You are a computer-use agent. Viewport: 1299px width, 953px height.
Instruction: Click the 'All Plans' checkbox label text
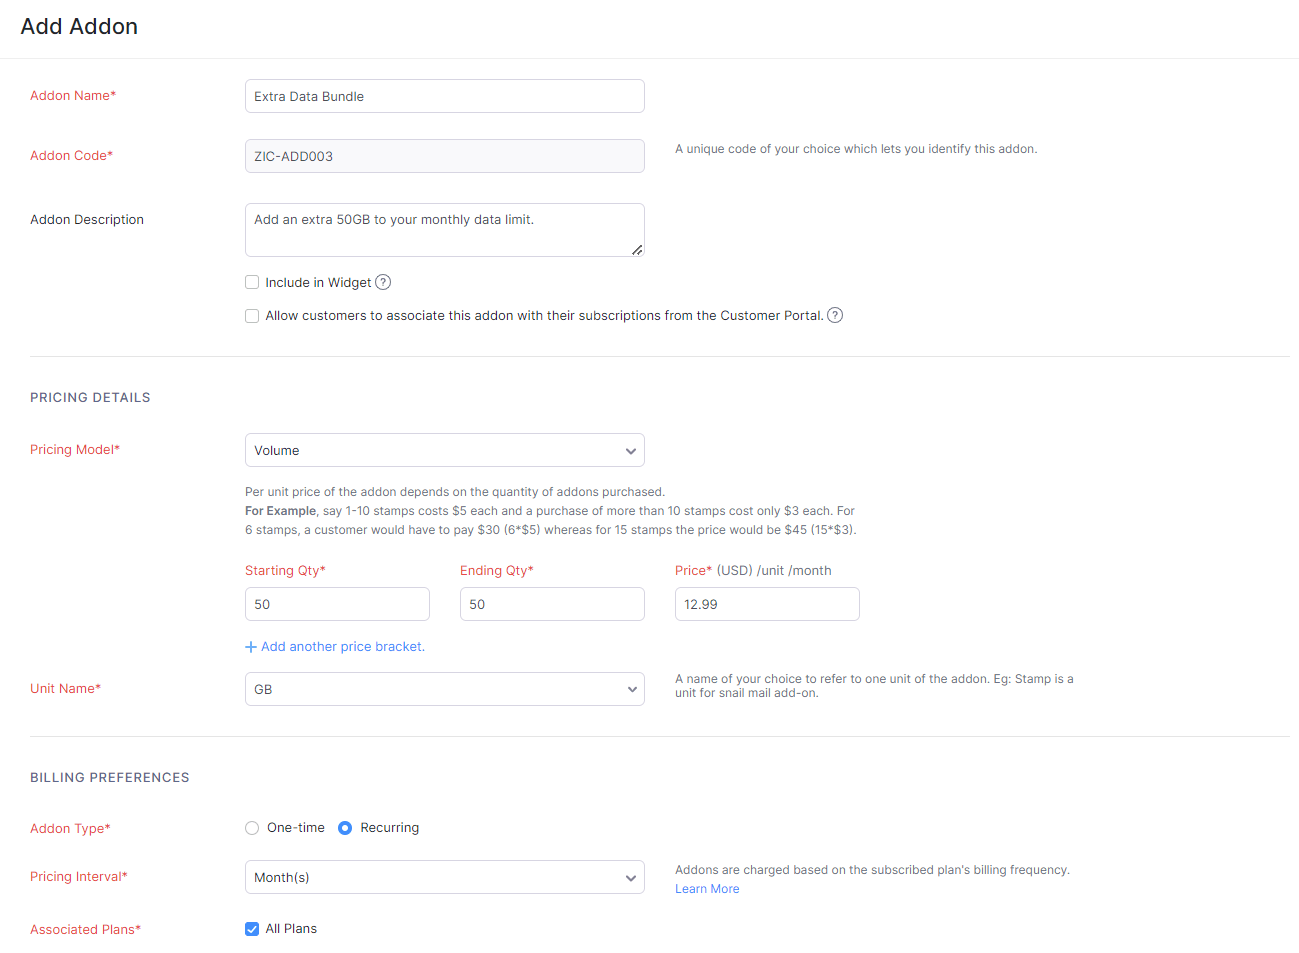(x=291, y=928)
